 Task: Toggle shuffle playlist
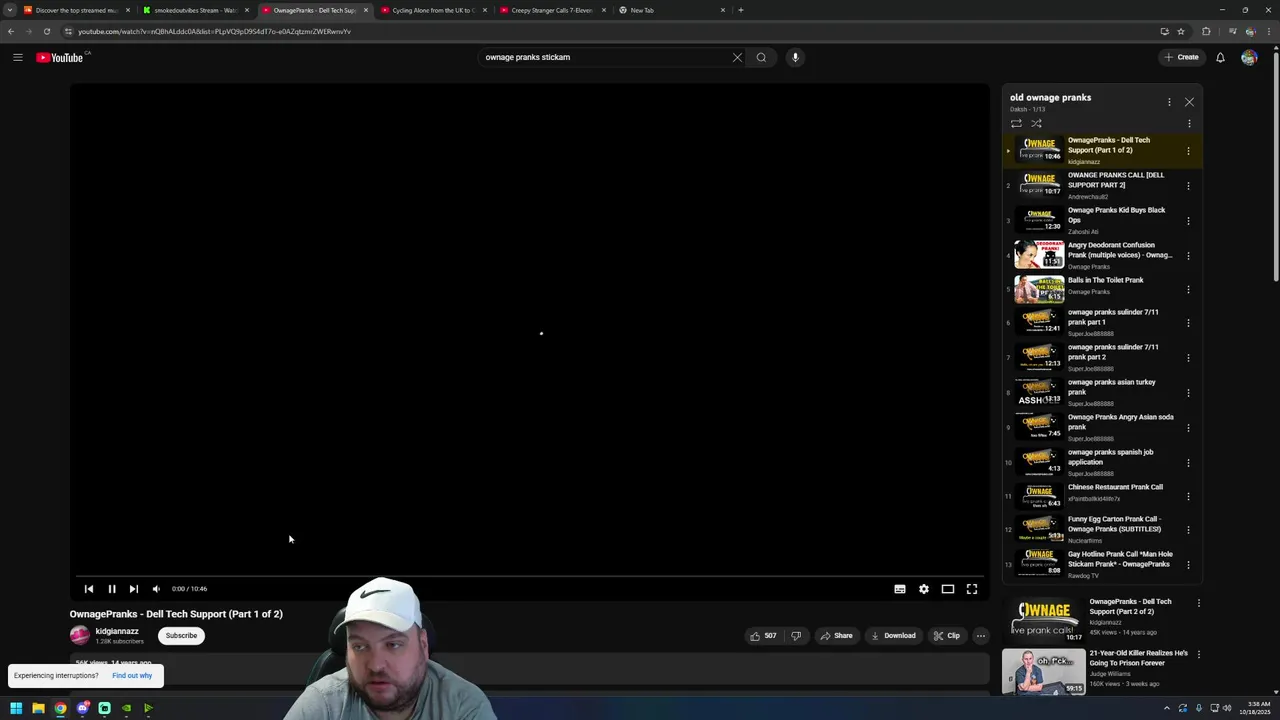point(1036,123)
